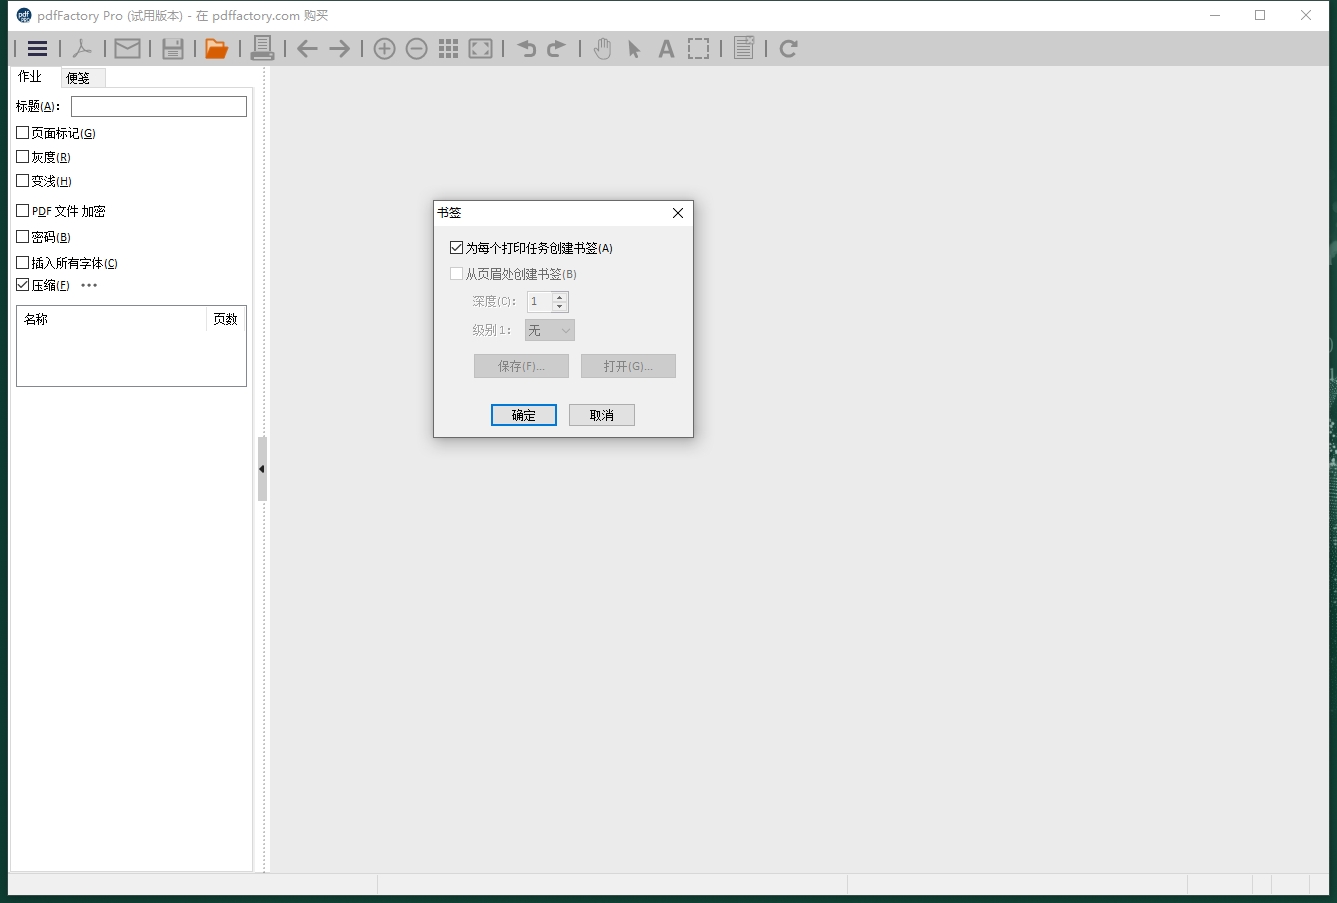Toggle fit page fullscreen icon
This screenshot has height=903, width=1337.
(x=481, y=48)
